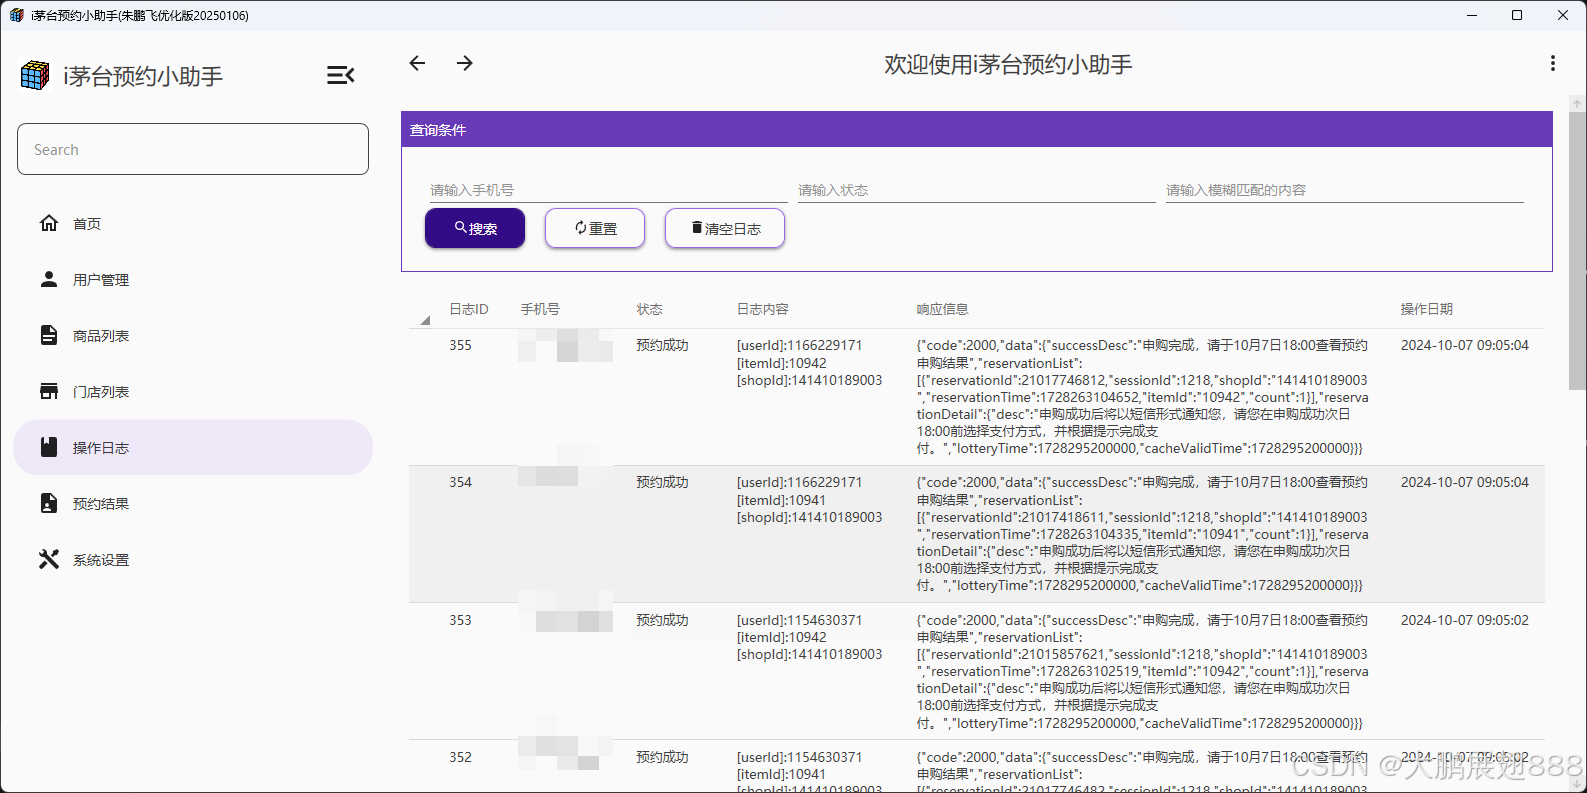Open 预约结果 page

[193, 503]
